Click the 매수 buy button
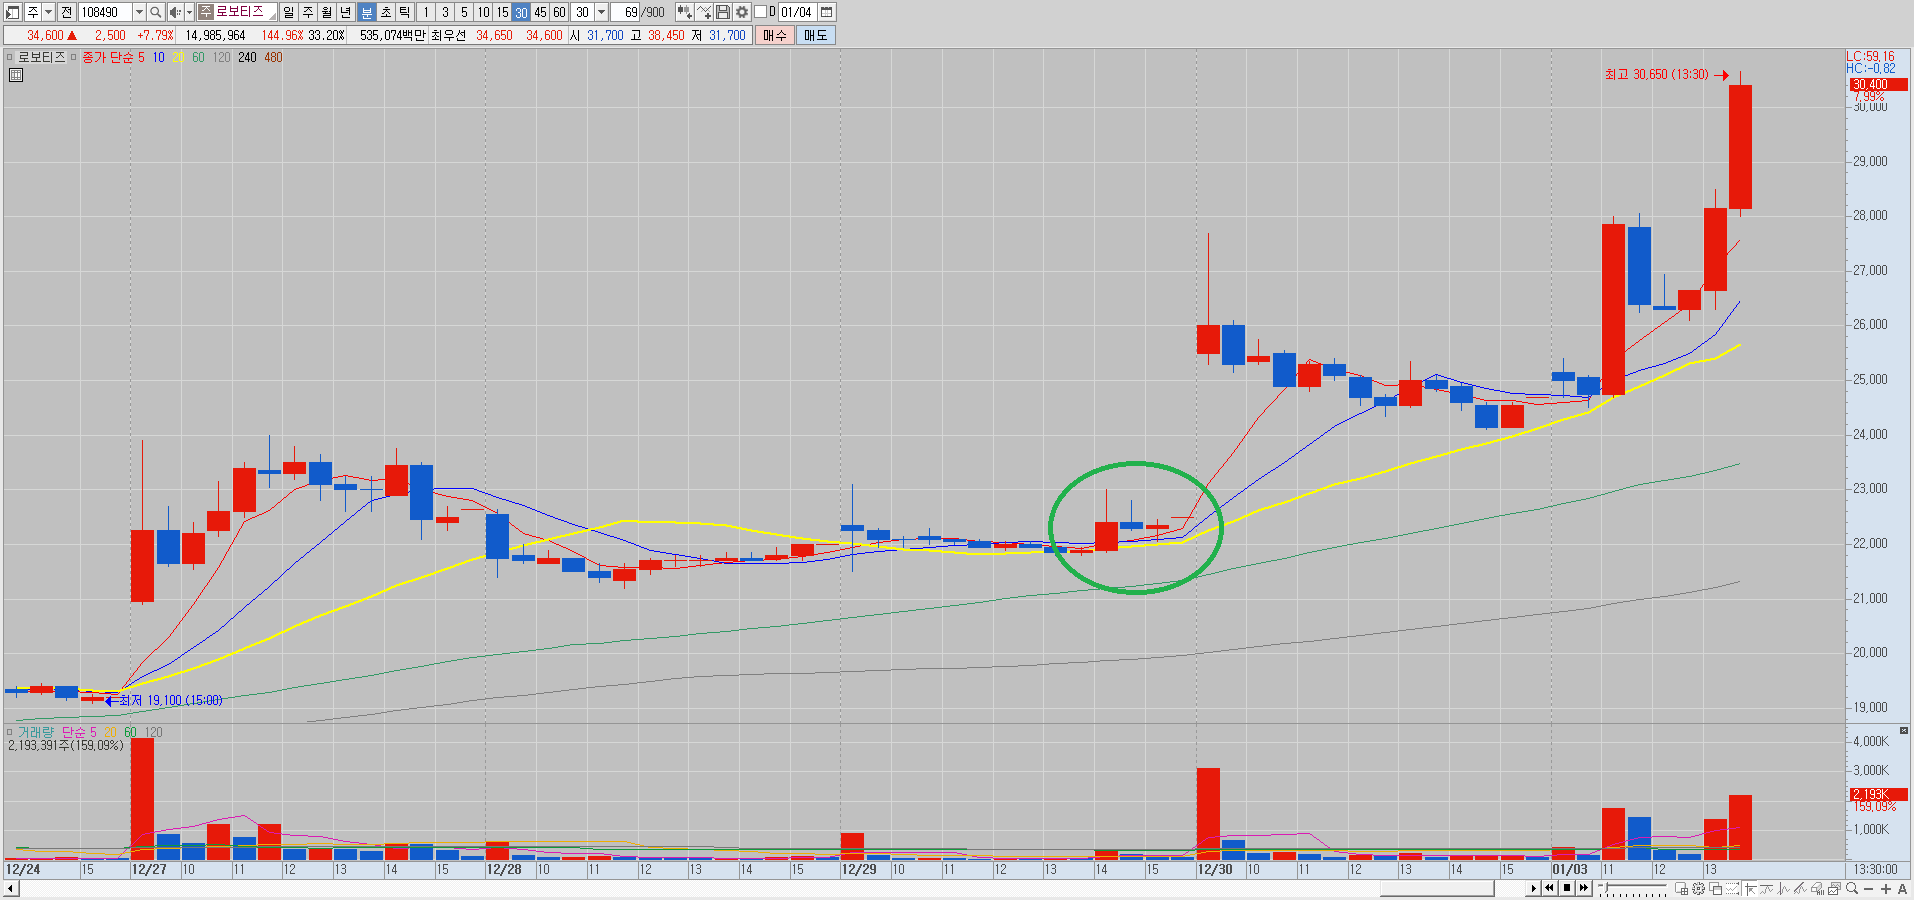Image resolution: width=1914 pixels, height=900 pixels. pos(775,35)
